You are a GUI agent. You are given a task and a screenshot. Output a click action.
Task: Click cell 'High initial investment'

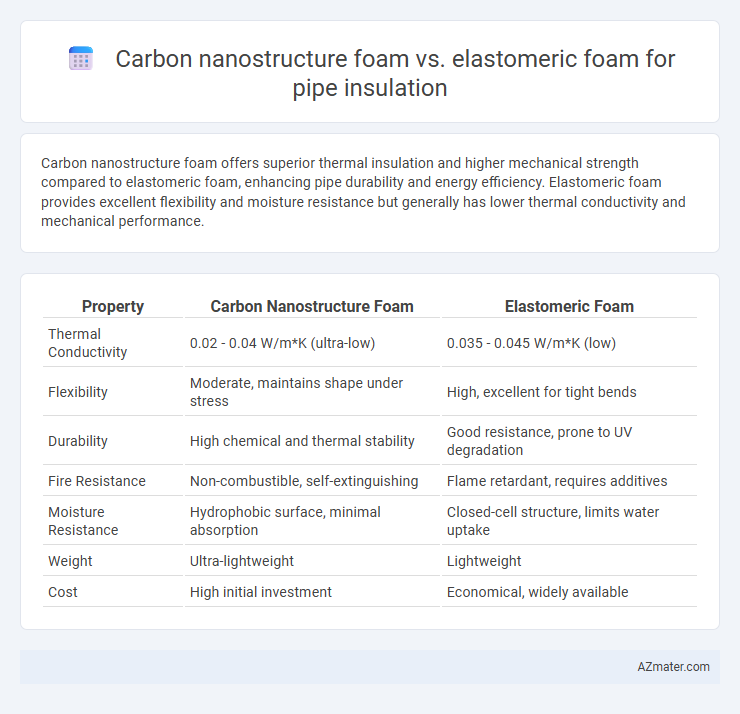point(312,592)
